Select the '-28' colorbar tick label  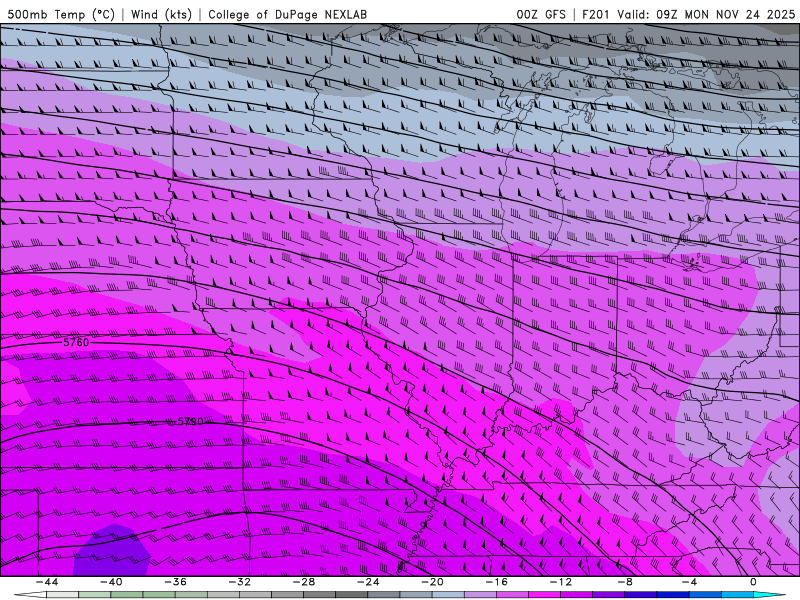click(x=304, y=582)
